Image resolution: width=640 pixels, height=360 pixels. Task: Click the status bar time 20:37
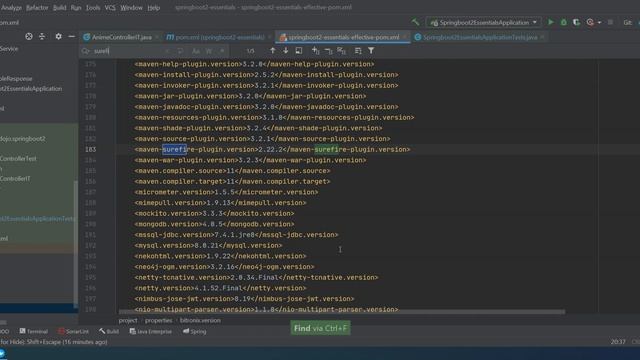pyautogui.click(x=618, y=342)
